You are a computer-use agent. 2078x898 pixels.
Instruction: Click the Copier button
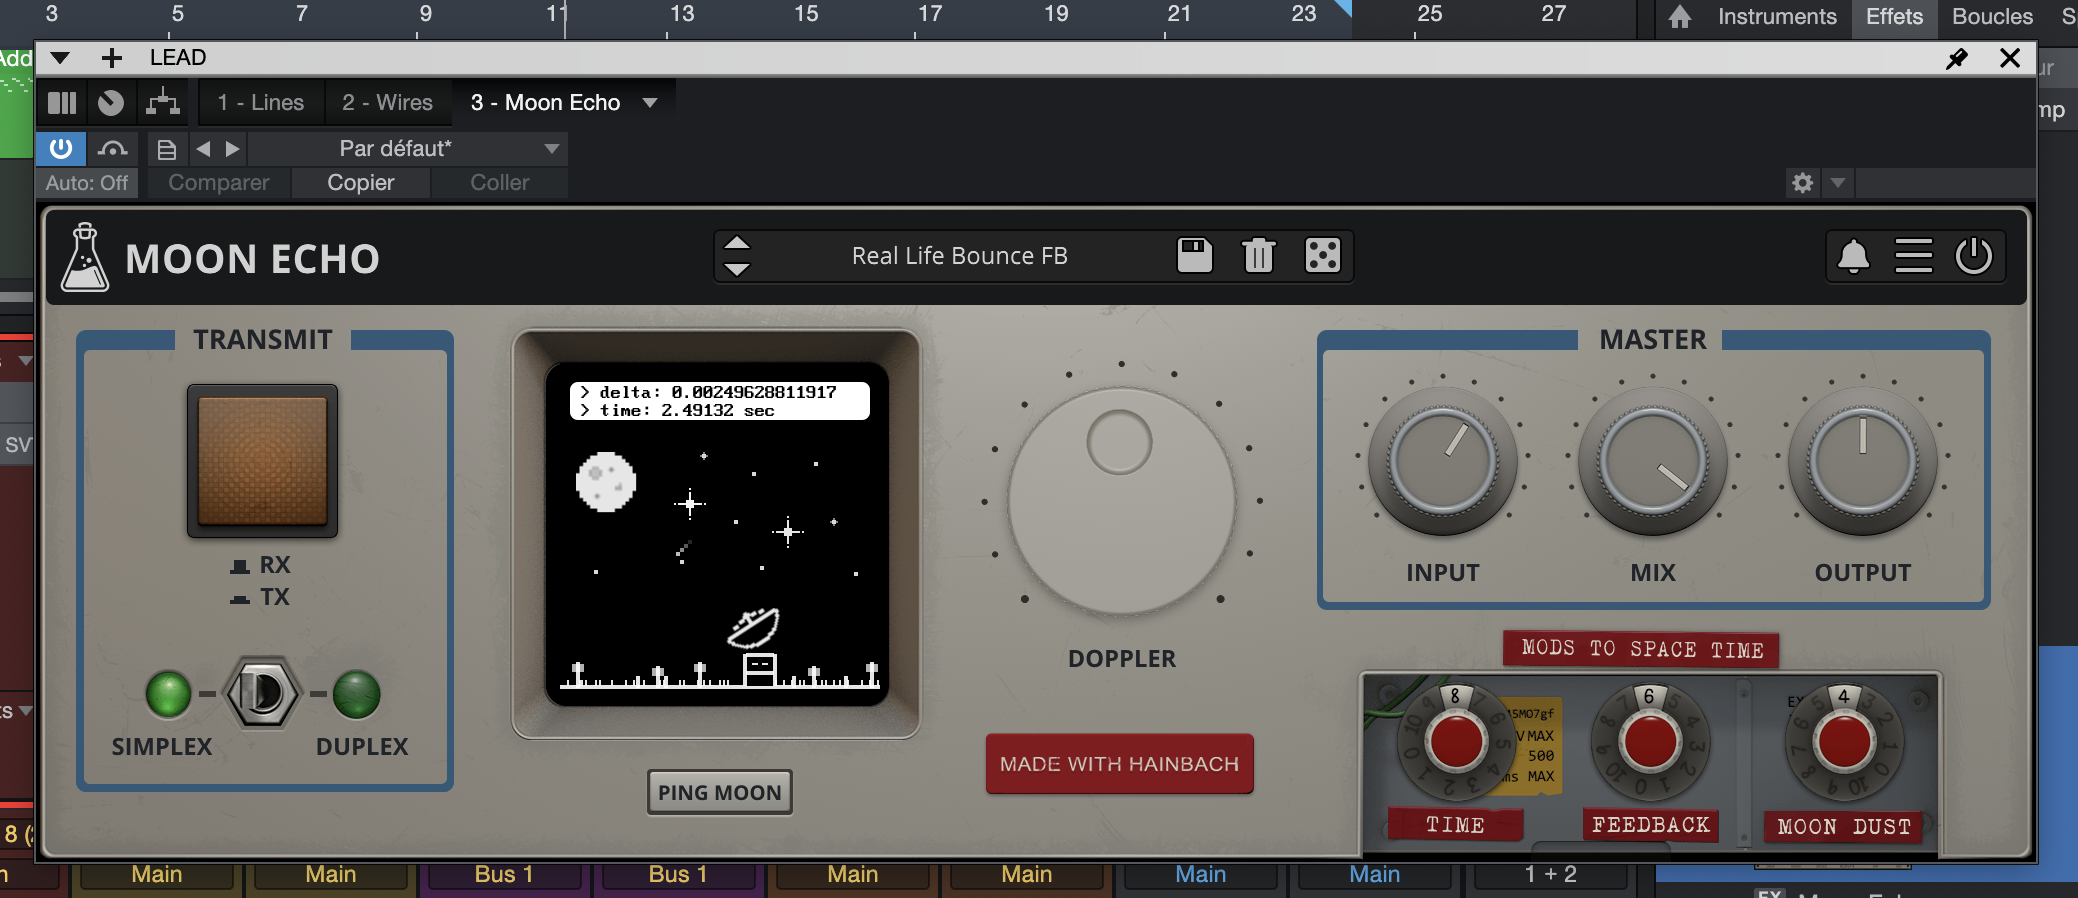(361, 183)
